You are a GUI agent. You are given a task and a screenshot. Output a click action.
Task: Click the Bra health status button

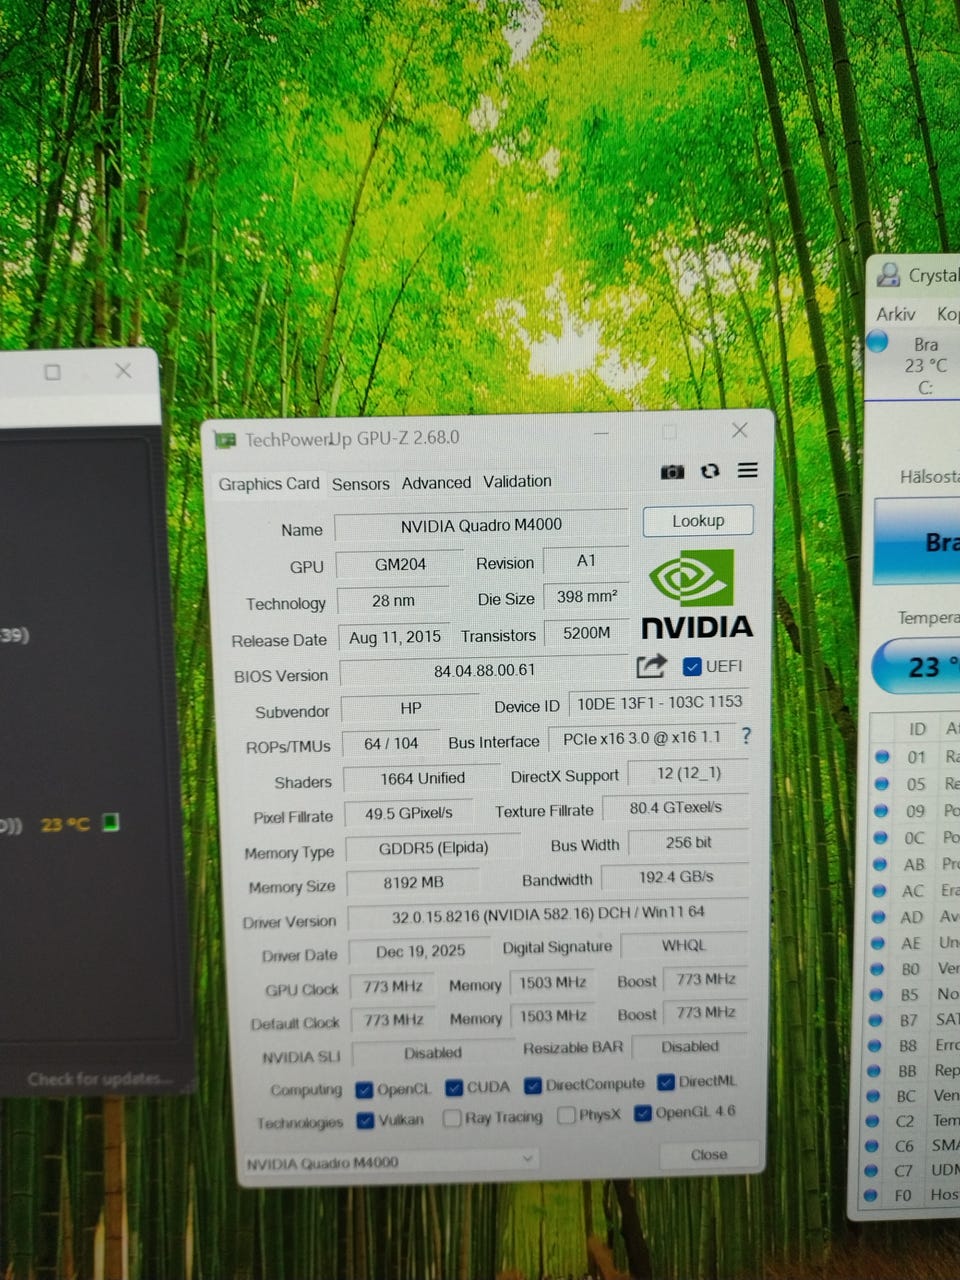coord(917,541)
